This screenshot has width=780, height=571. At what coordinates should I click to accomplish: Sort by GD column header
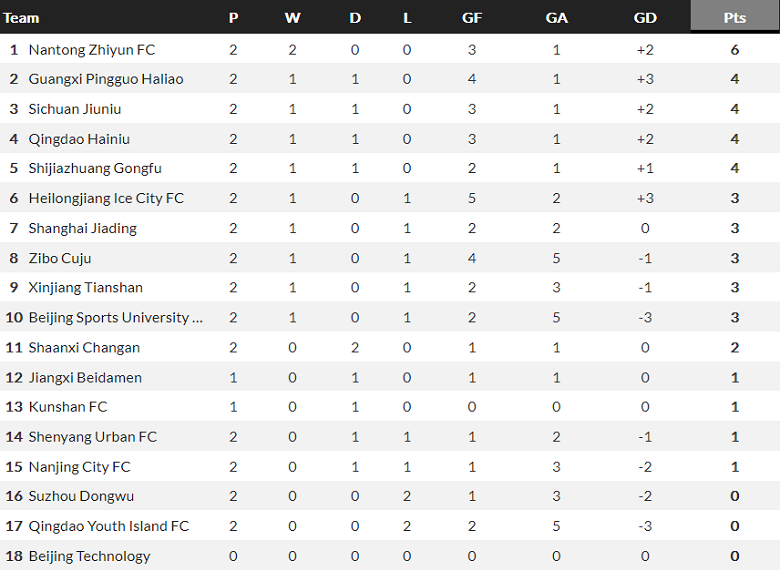(x=645, y=17)
